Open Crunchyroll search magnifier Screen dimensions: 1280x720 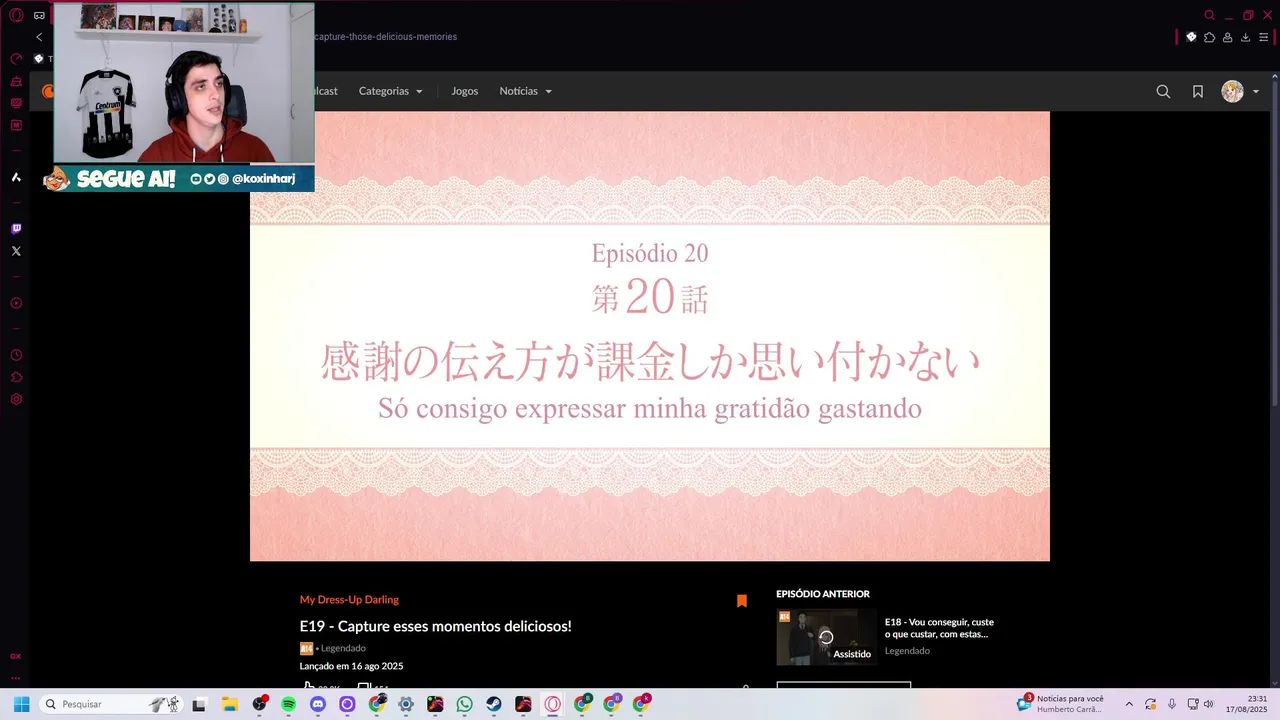[1163, 91]
